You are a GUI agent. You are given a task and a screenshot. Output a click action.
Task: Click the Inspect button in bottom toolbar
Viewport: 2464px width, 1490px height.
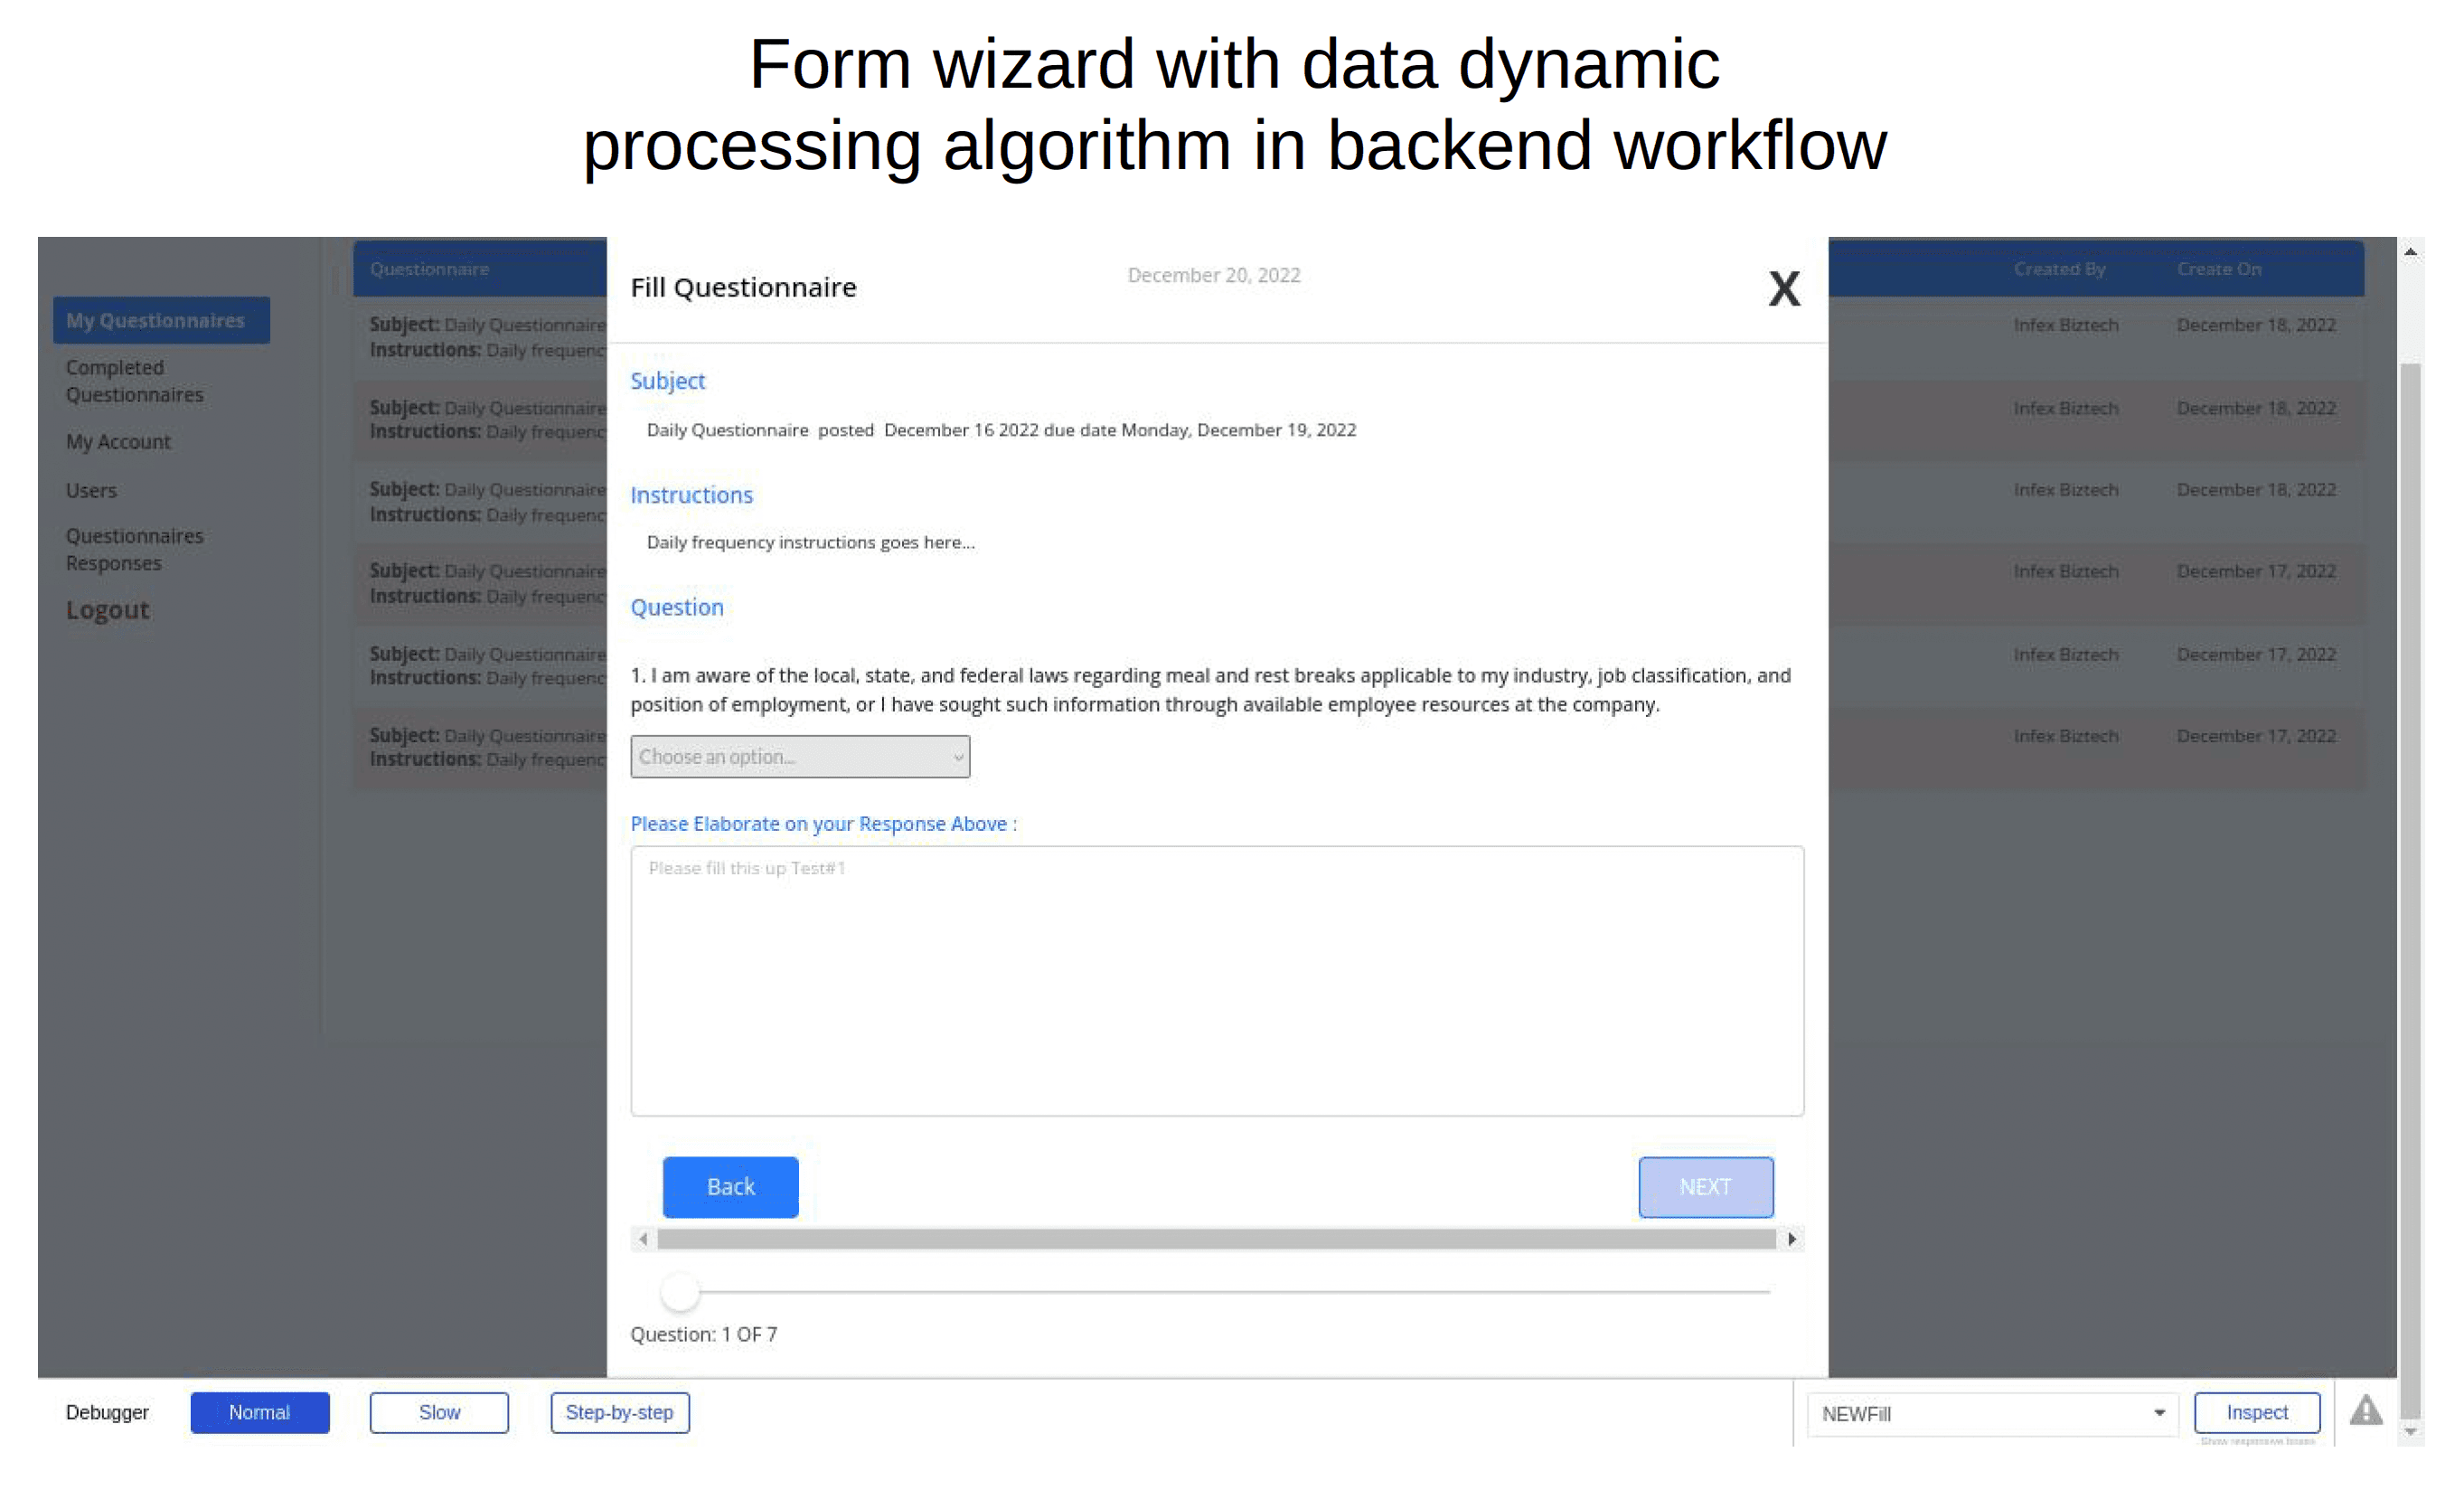[2256, 1410]
